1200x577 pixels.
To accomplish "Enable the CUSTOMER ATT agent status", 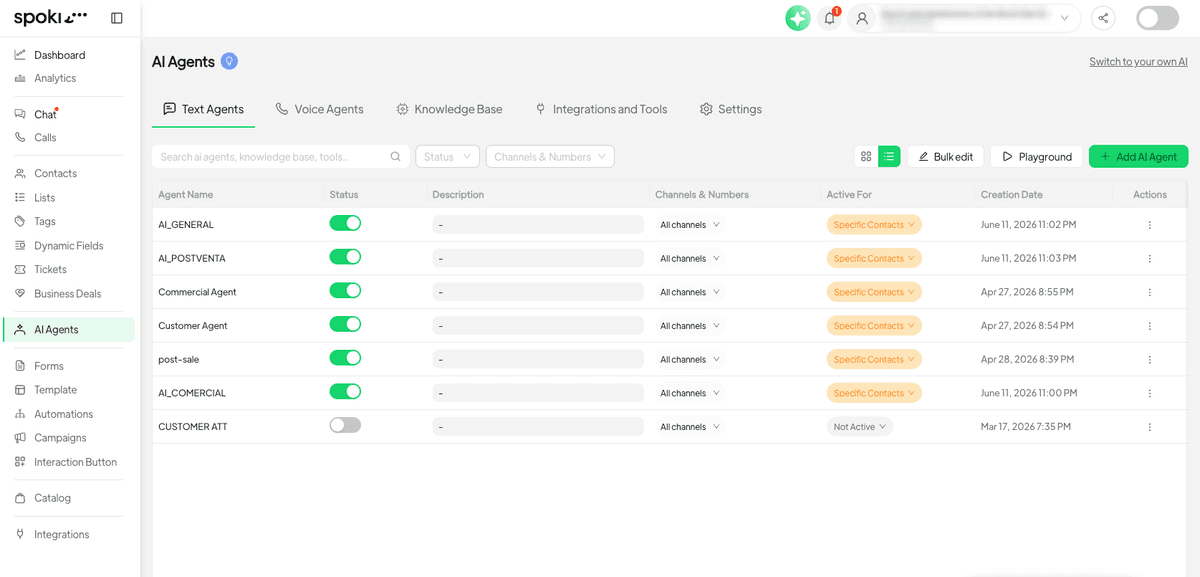I will pyautogui.click(x=345, y=425).
